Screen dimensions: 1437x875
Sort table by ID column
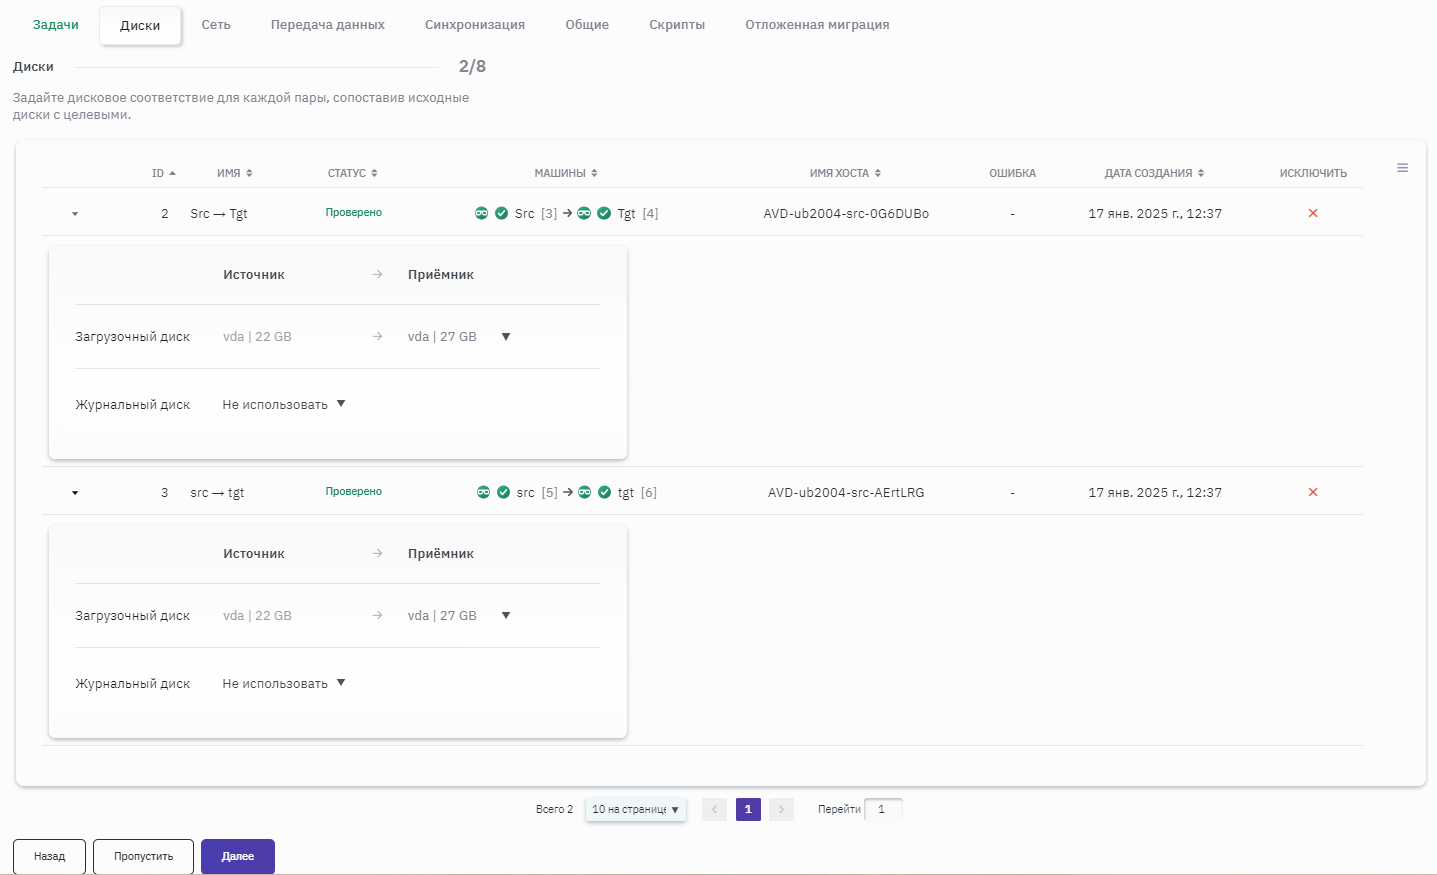pos(163,173)
